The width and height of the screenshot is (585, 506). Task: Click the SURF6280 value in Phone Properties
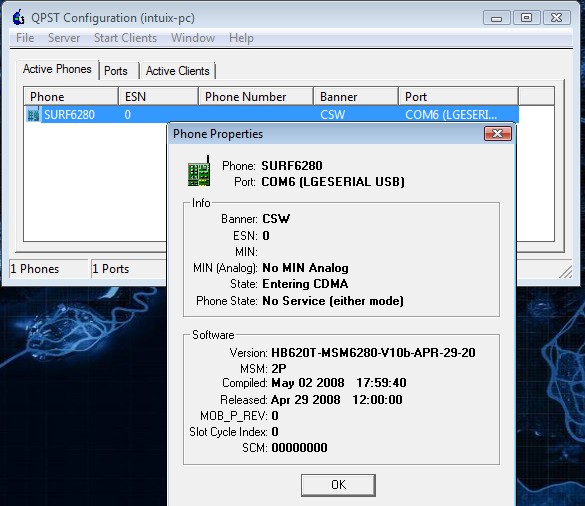point(292,165)
